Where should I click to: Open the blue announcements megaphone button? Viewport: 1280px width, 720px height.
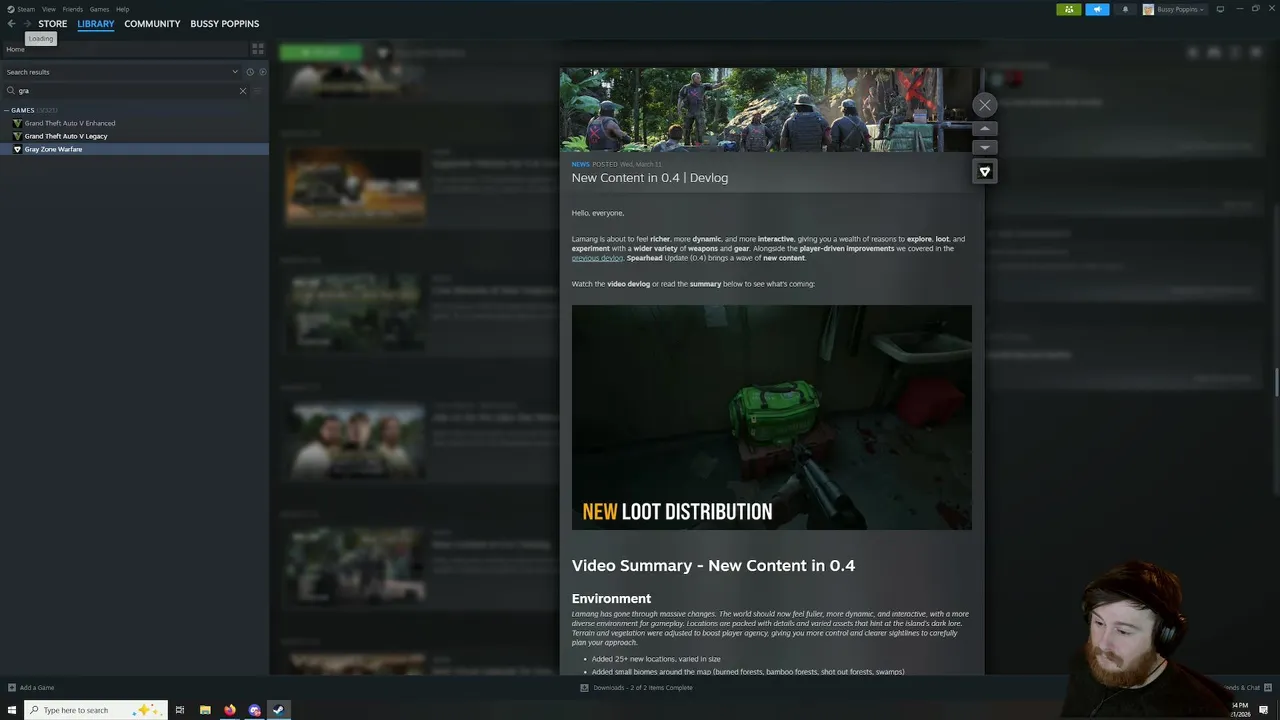1097,9
